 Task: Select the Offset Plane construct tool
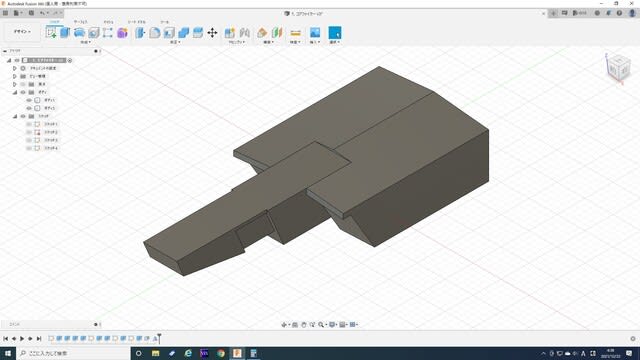[262, 33]
